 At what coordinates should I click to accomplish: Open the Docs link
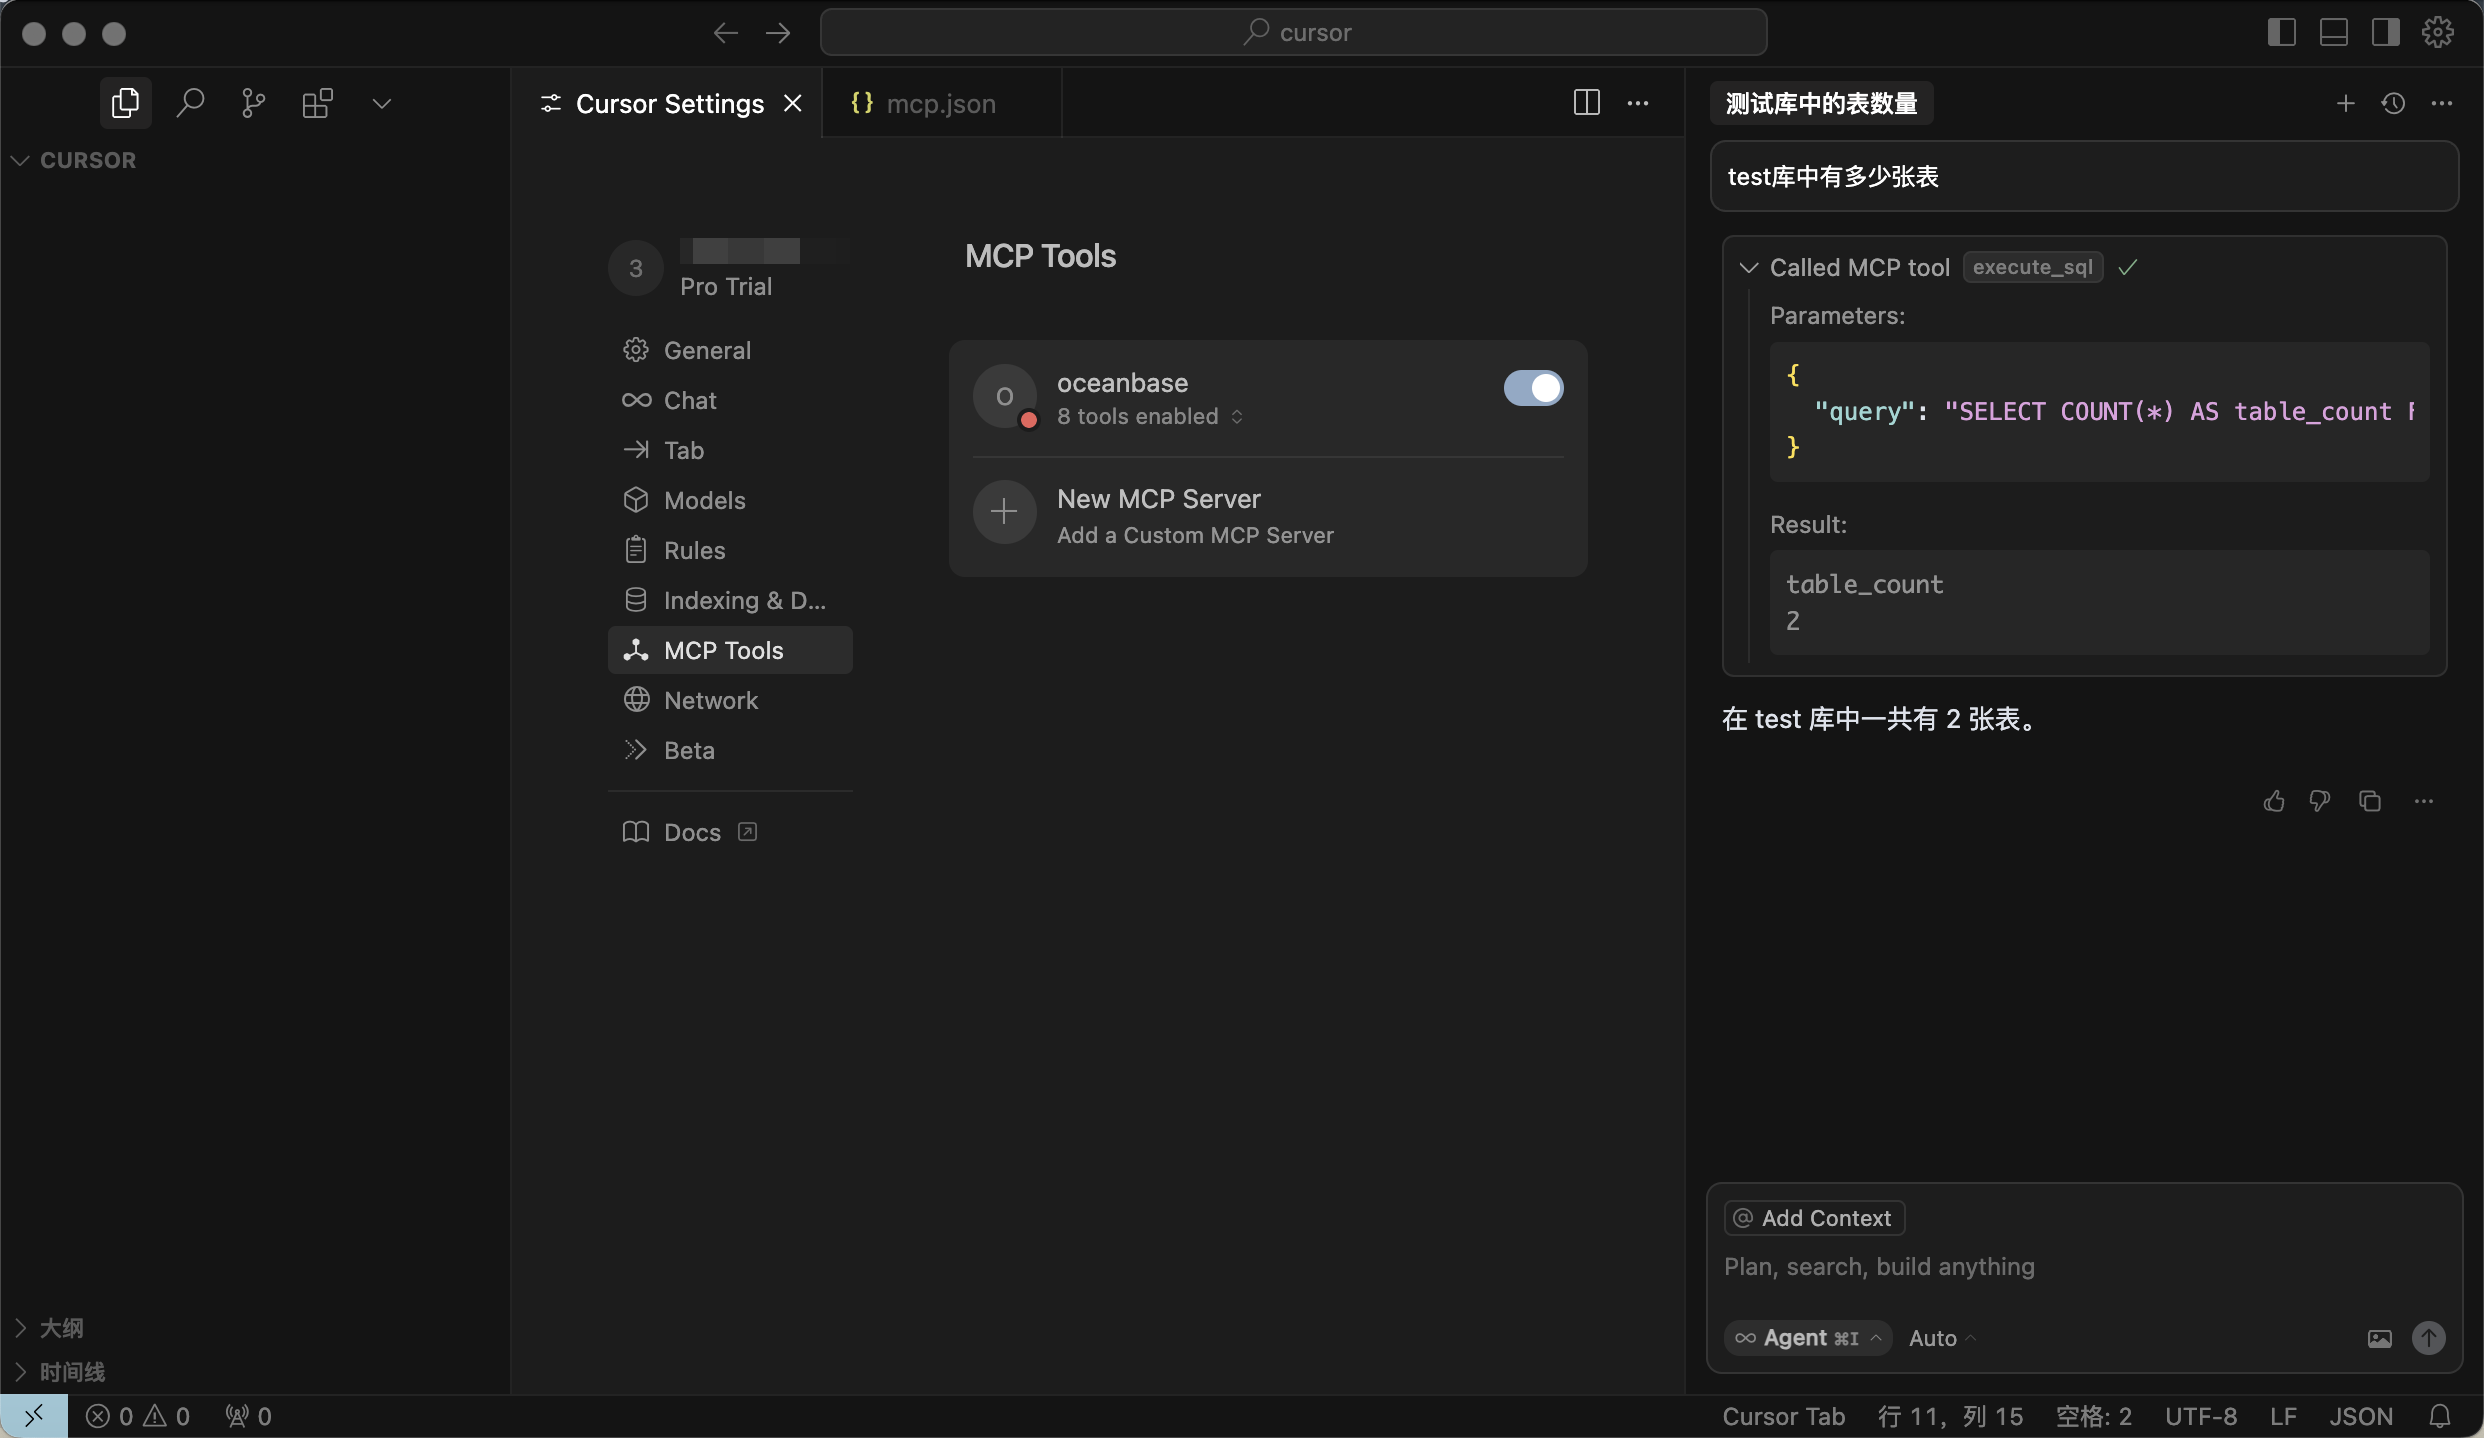[691, 832]
